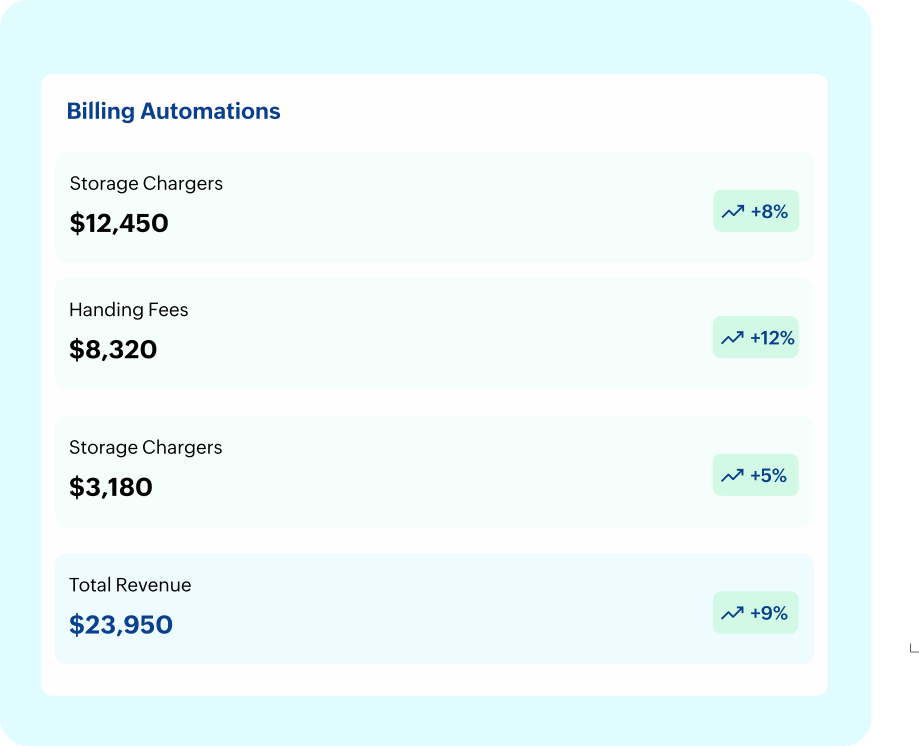Click the $3,180 amount
Screen dimensions: 919x746
click(x=111, y=487)
